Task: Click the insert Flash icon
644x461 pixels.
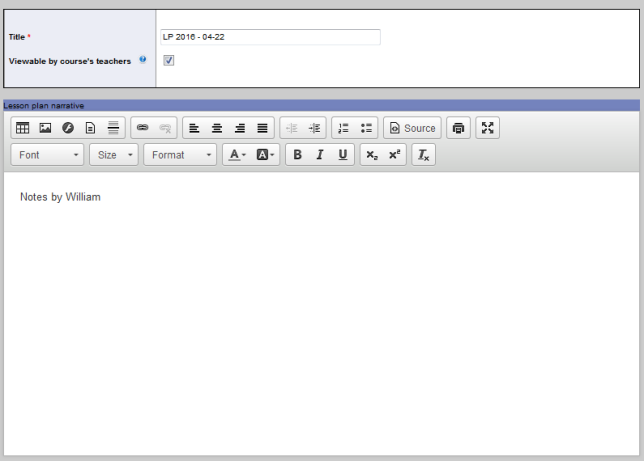Action: coord(68,128)
